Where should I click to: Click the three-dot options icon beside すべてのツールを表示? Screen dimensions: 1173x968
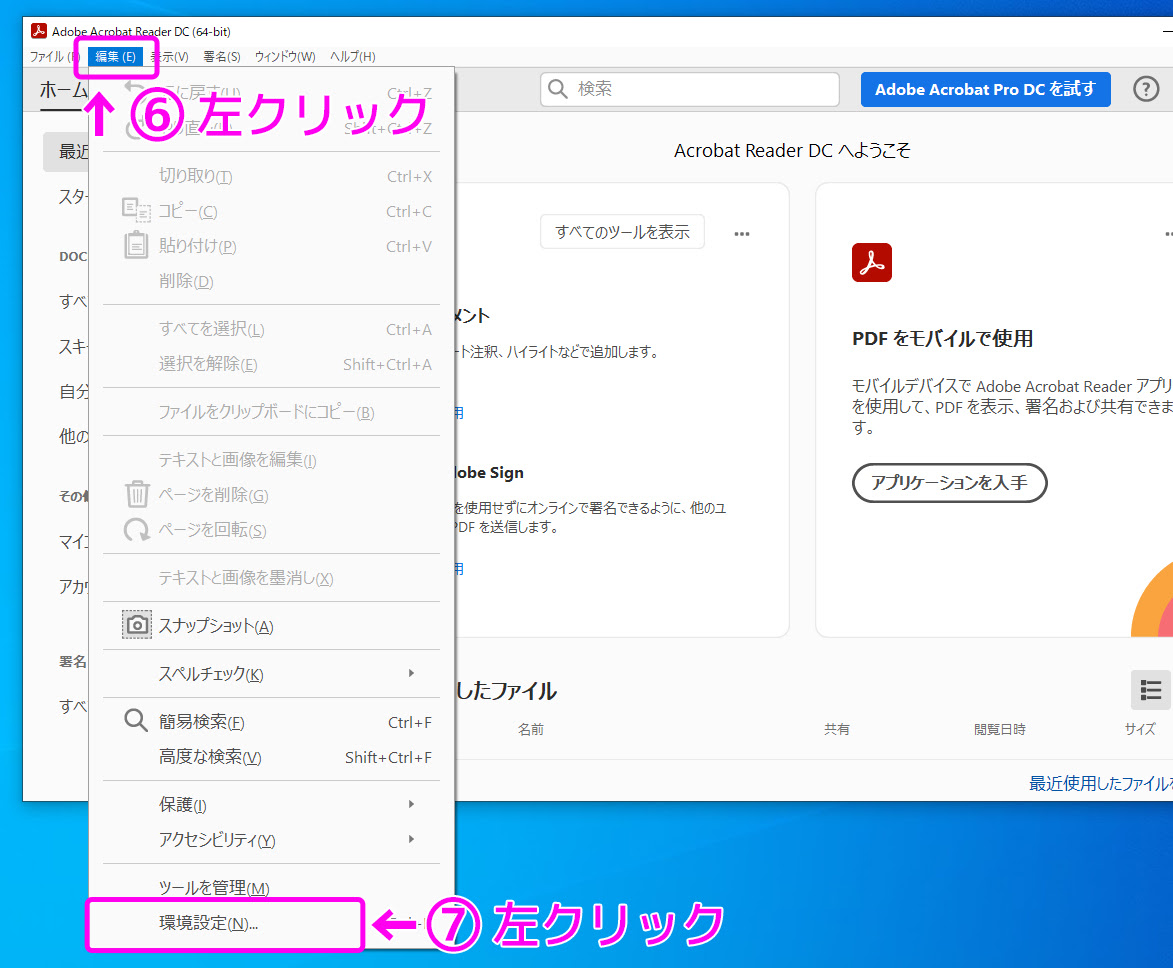[741, 233]
